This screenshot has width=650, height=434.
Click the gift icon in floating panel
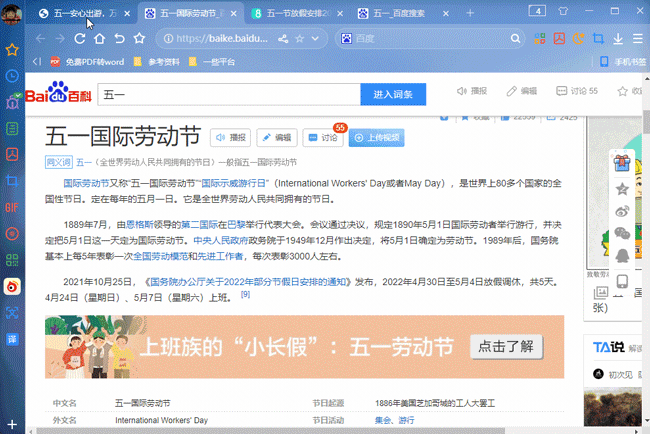pos(622,163)
